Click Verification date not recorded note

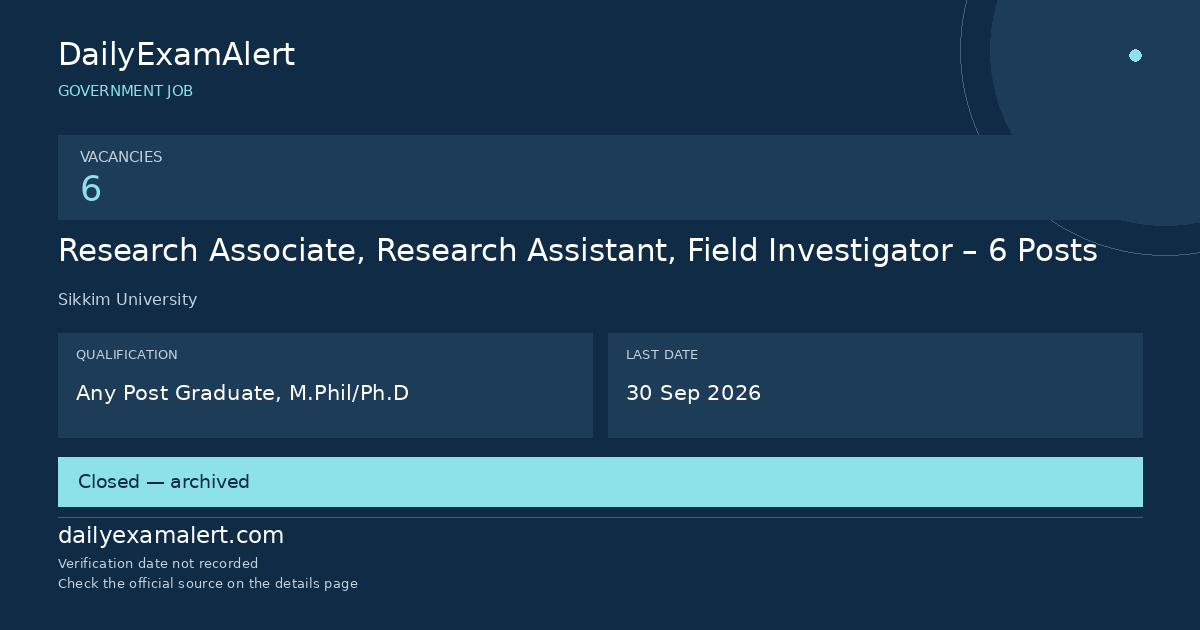[158, 564]
